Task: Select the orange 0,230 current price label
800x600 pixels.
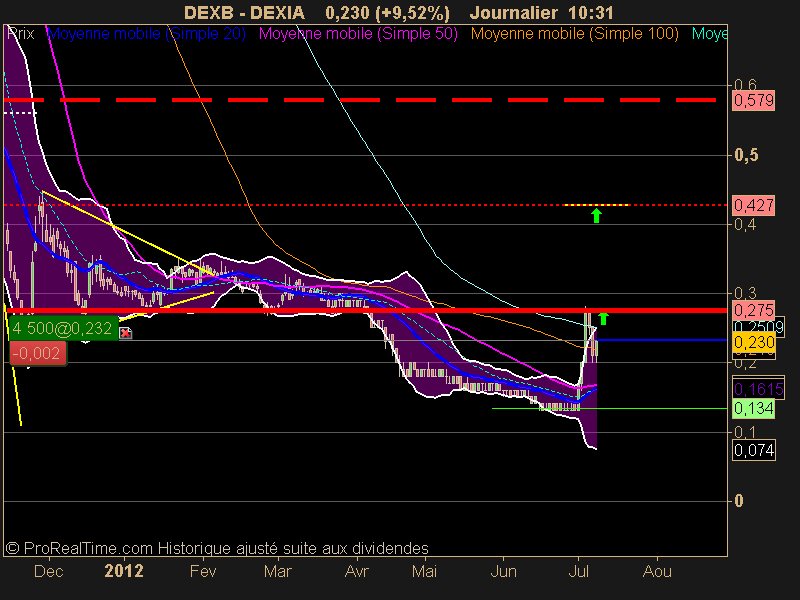Action: click(x=754, y=342)
